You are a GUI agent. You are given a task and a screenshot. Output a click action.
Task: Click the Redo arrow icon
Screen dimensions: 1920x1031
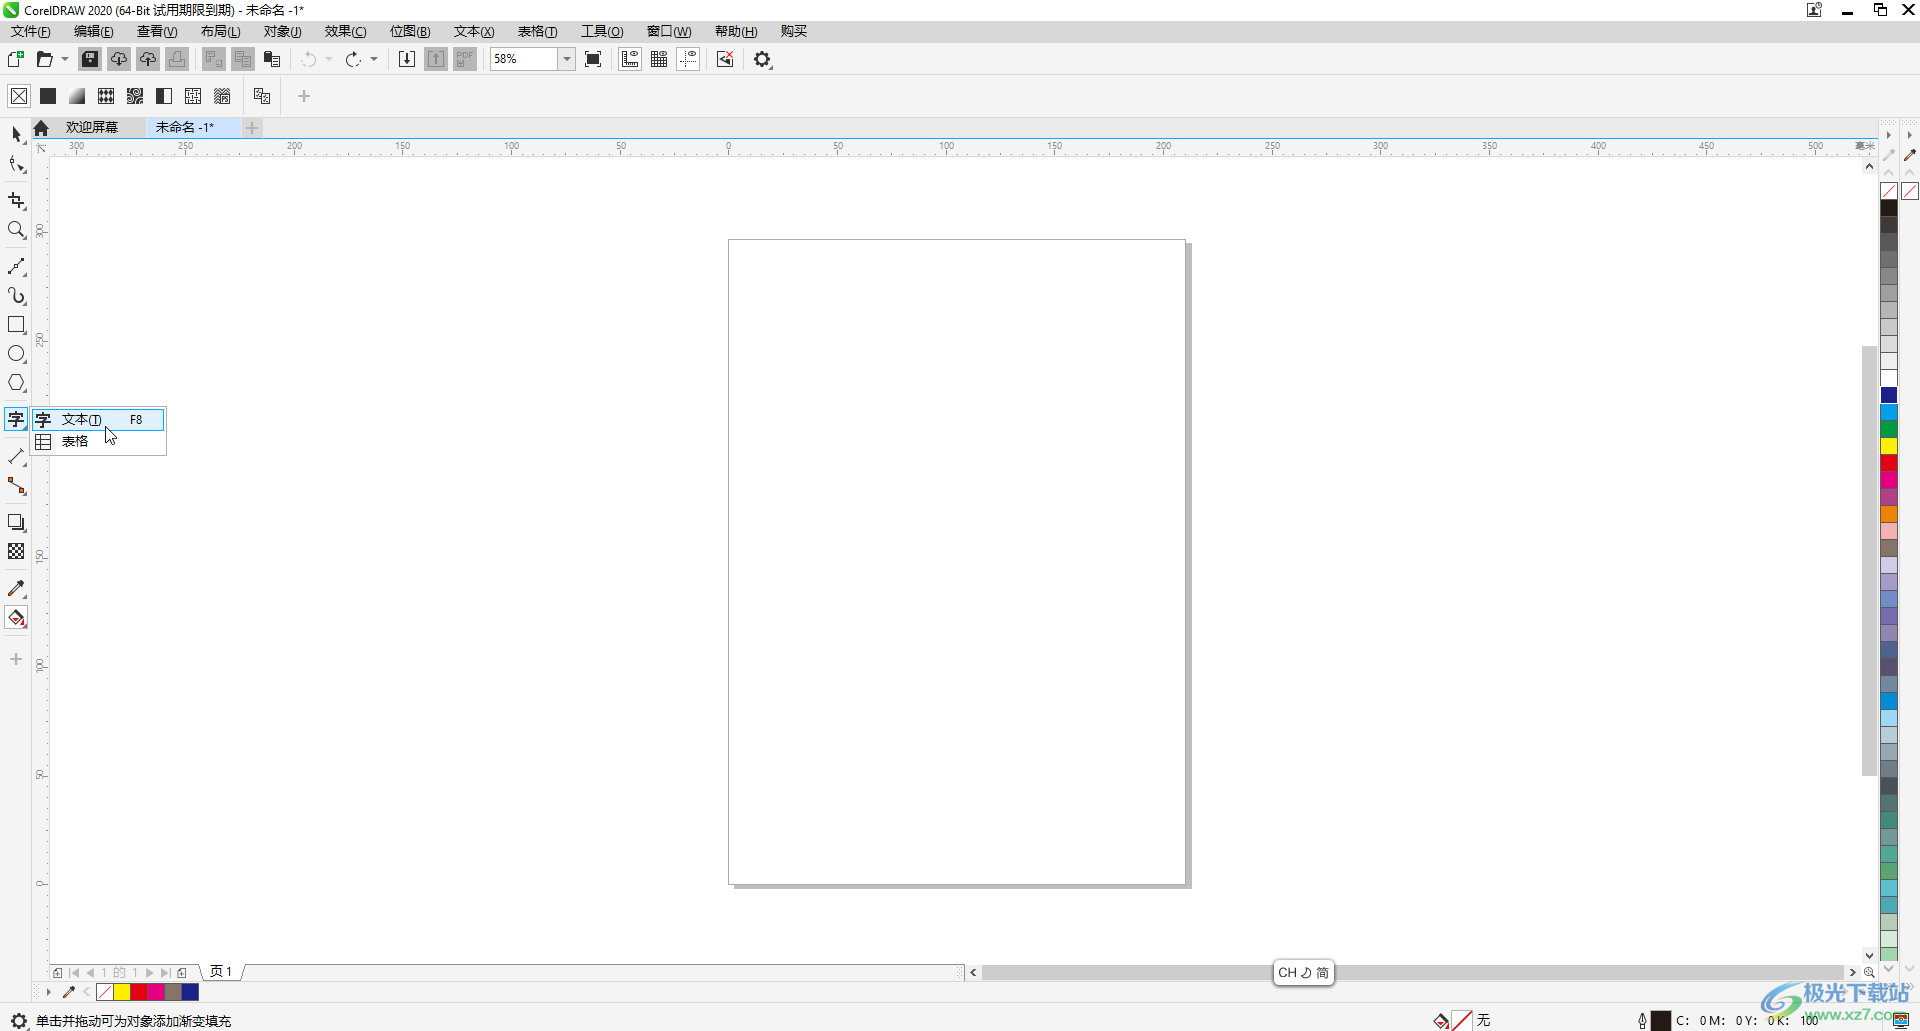point(353,59)
